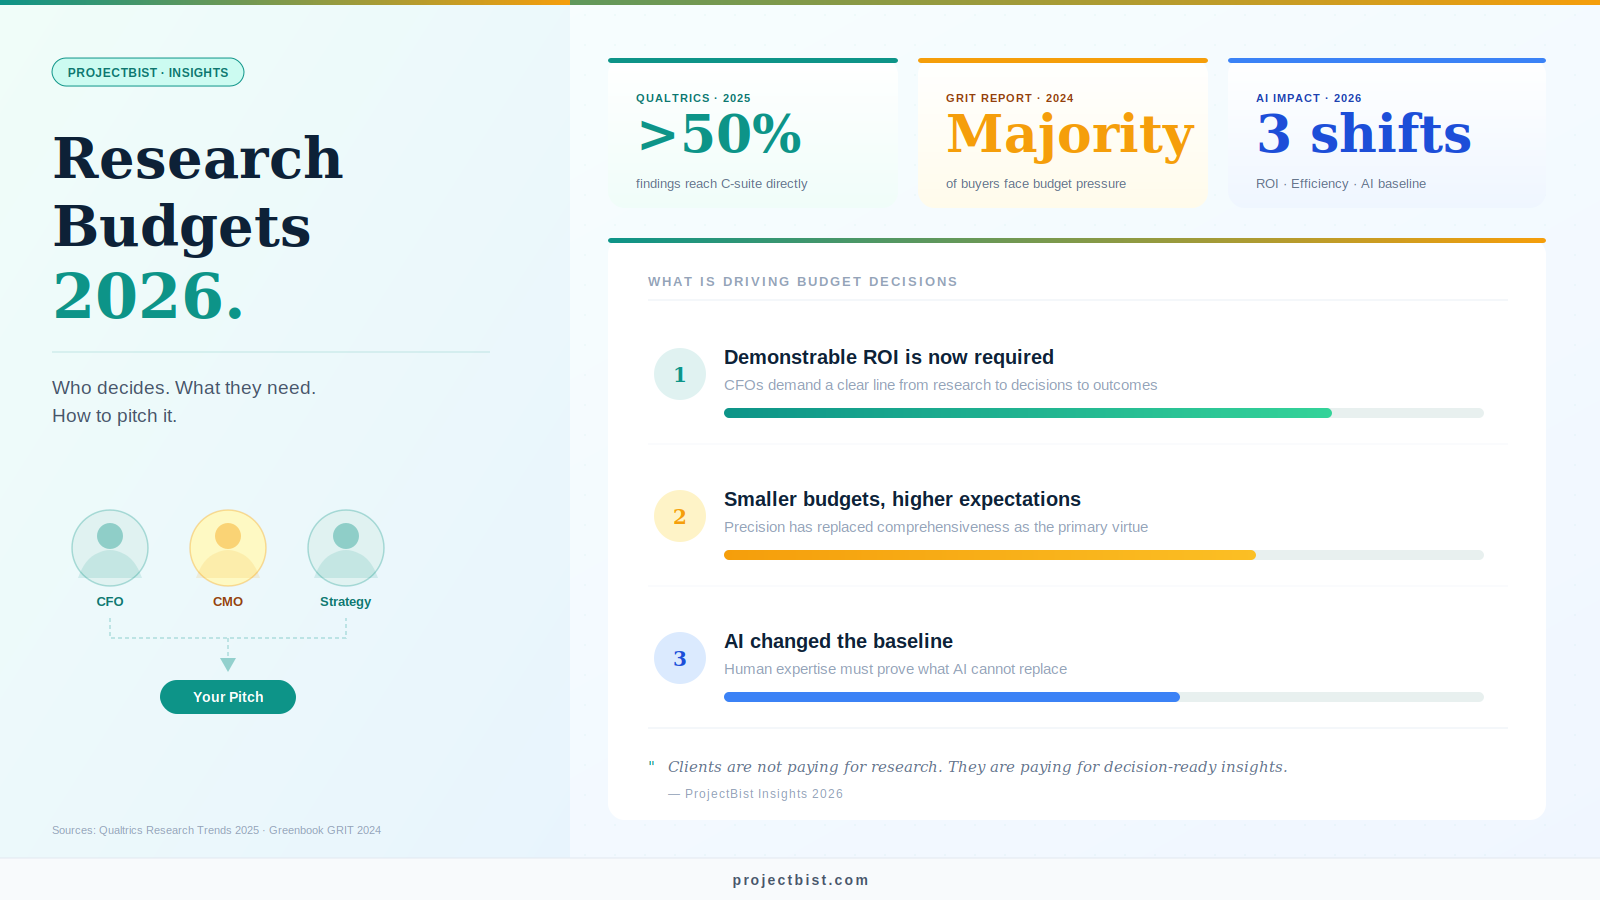
Task: Click the green Demonstrable ROI progress bar
Action: (1104, 413)
